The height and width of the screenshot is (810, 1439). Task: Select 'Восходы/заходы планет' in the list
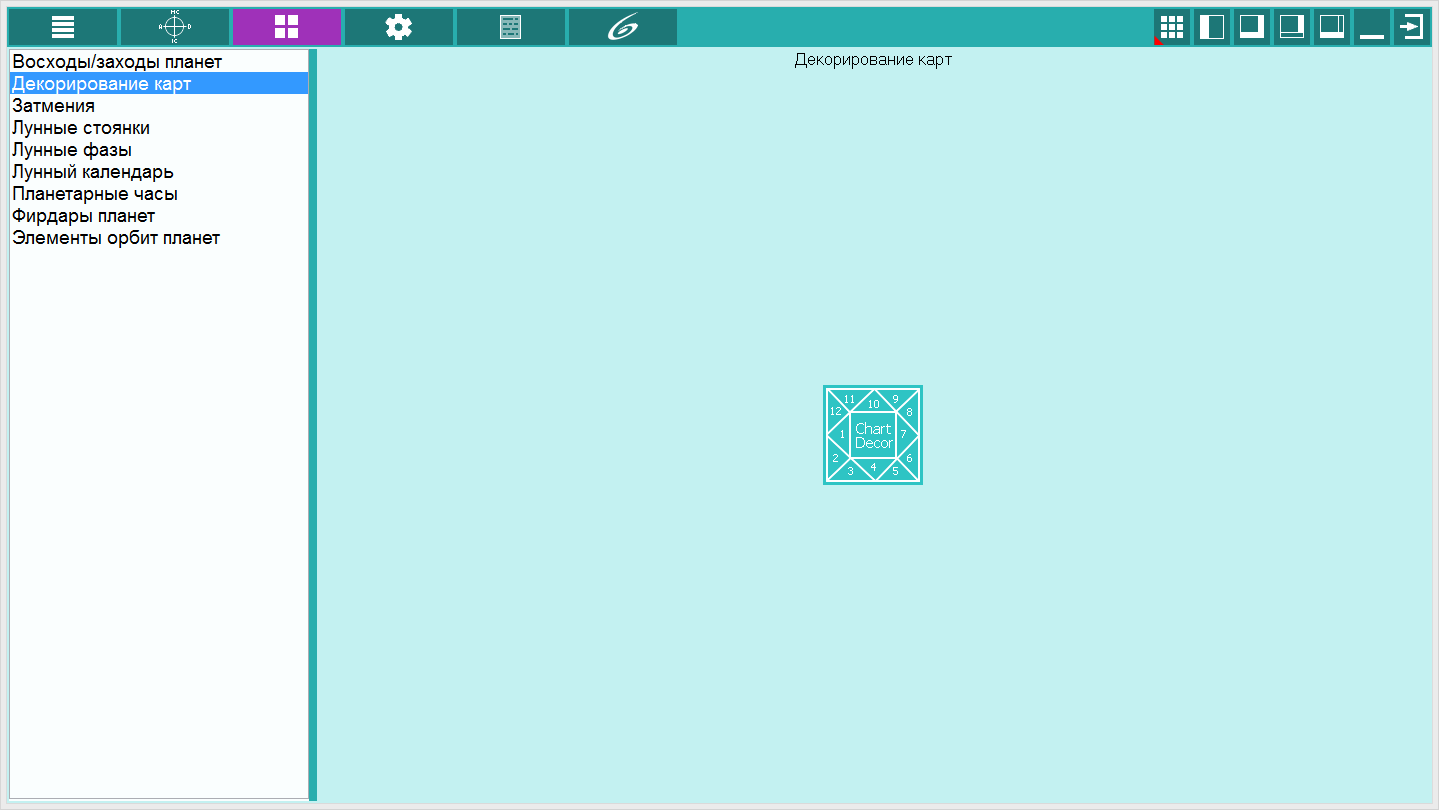[x=117, y=62]
